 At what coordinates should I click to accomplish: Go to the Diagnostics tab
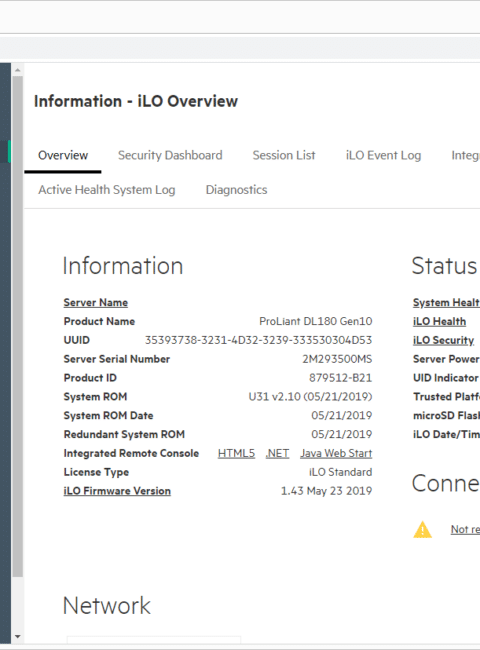[237, 190]
